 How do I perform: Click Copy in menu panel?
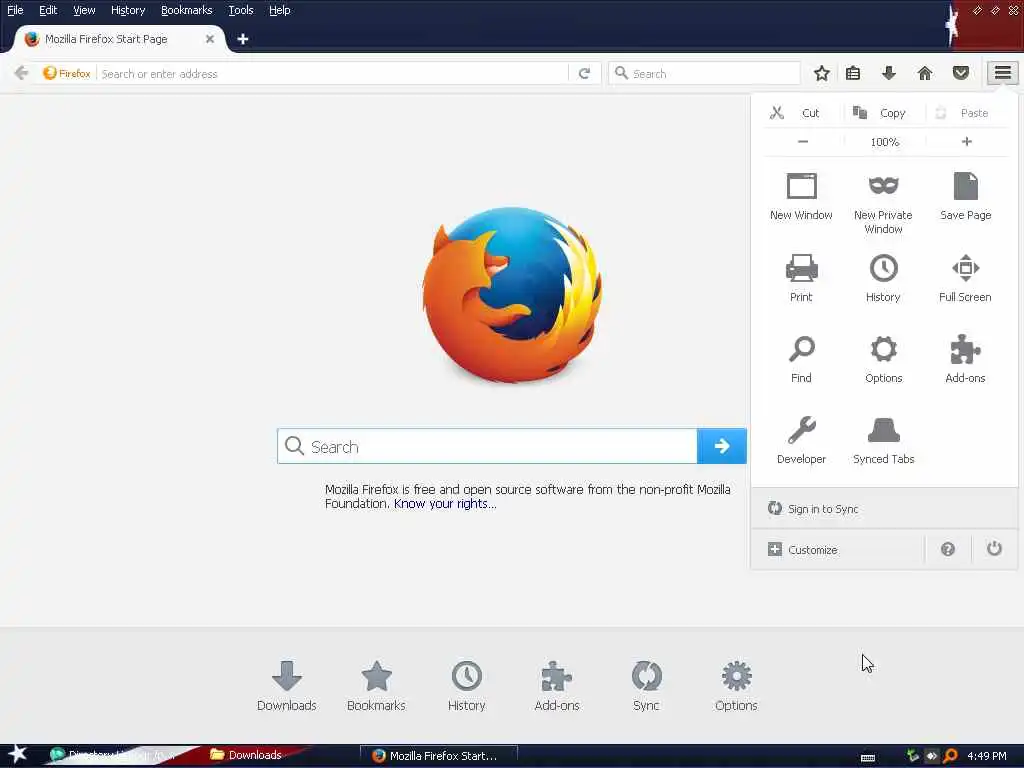pos(885,113)
